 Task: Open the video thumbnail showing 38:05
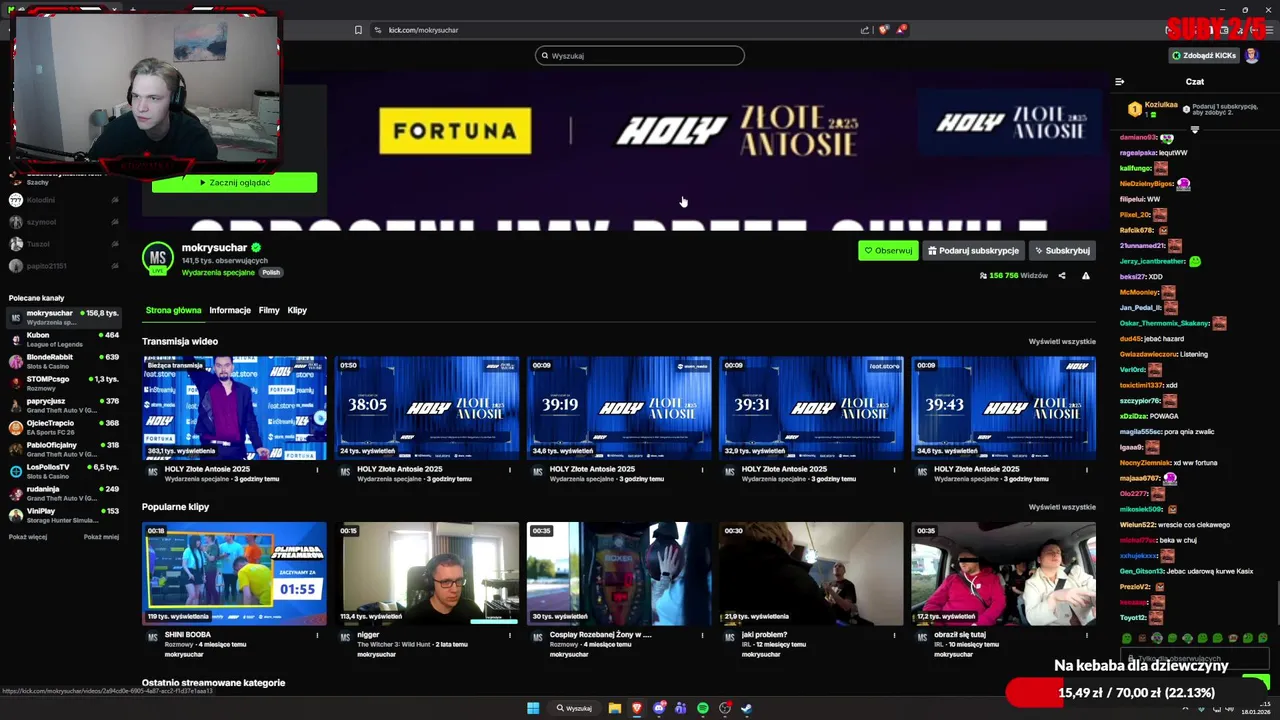point(427,408)
